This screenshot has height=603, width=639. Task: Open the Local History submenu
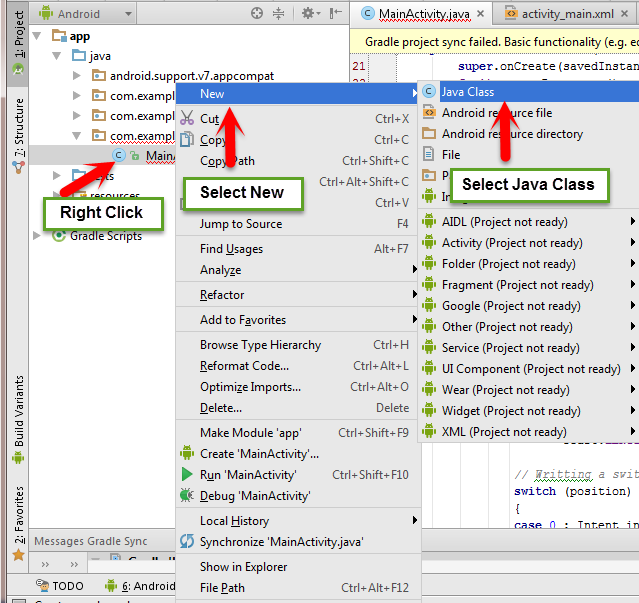[297, 521]
